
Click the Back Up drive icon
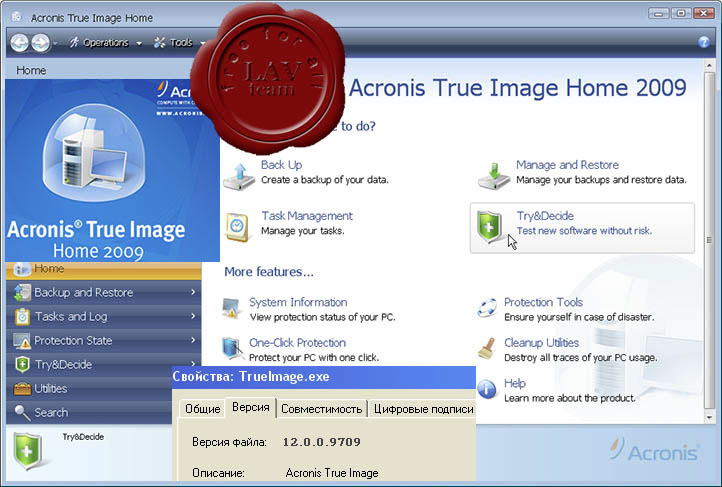[x=239, y=177]
